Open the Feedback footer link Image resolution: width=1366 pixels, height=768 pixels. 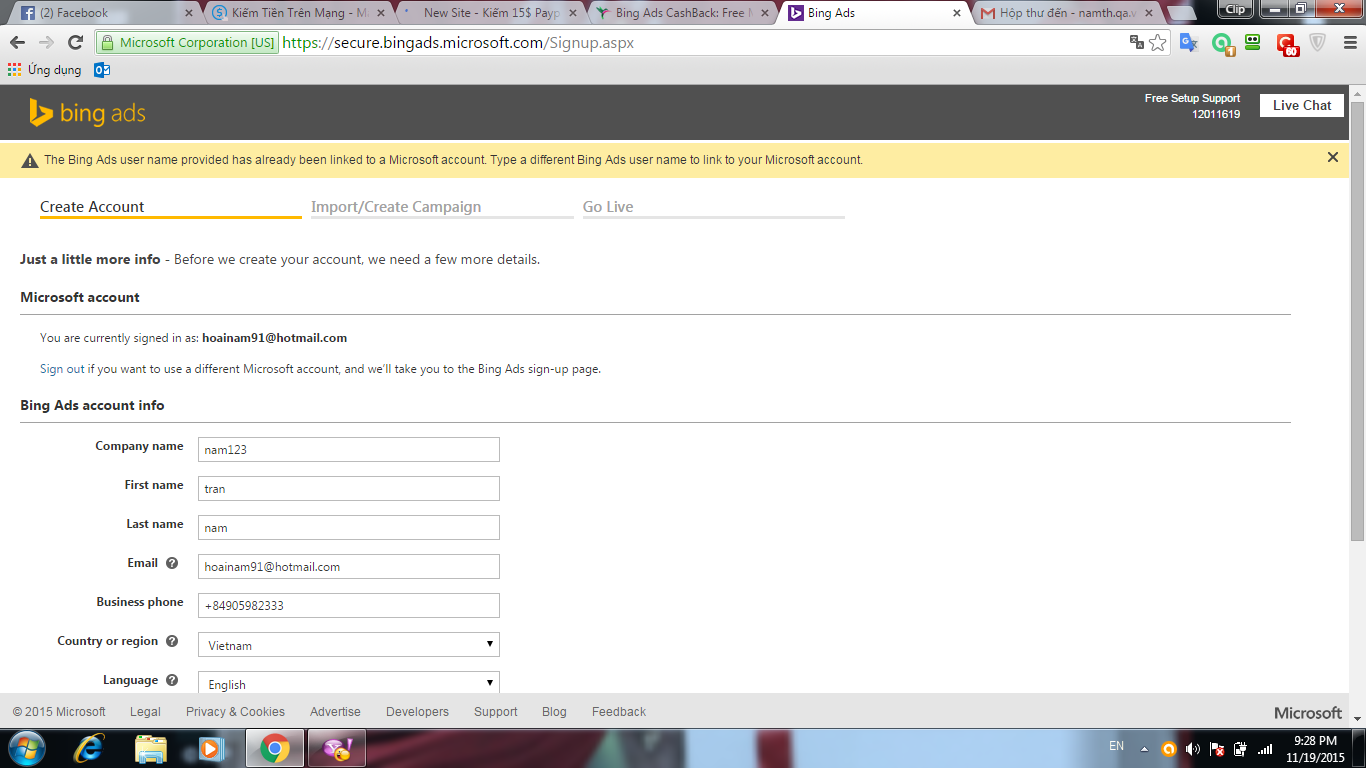pyautogui.click(x=619, y=712)
